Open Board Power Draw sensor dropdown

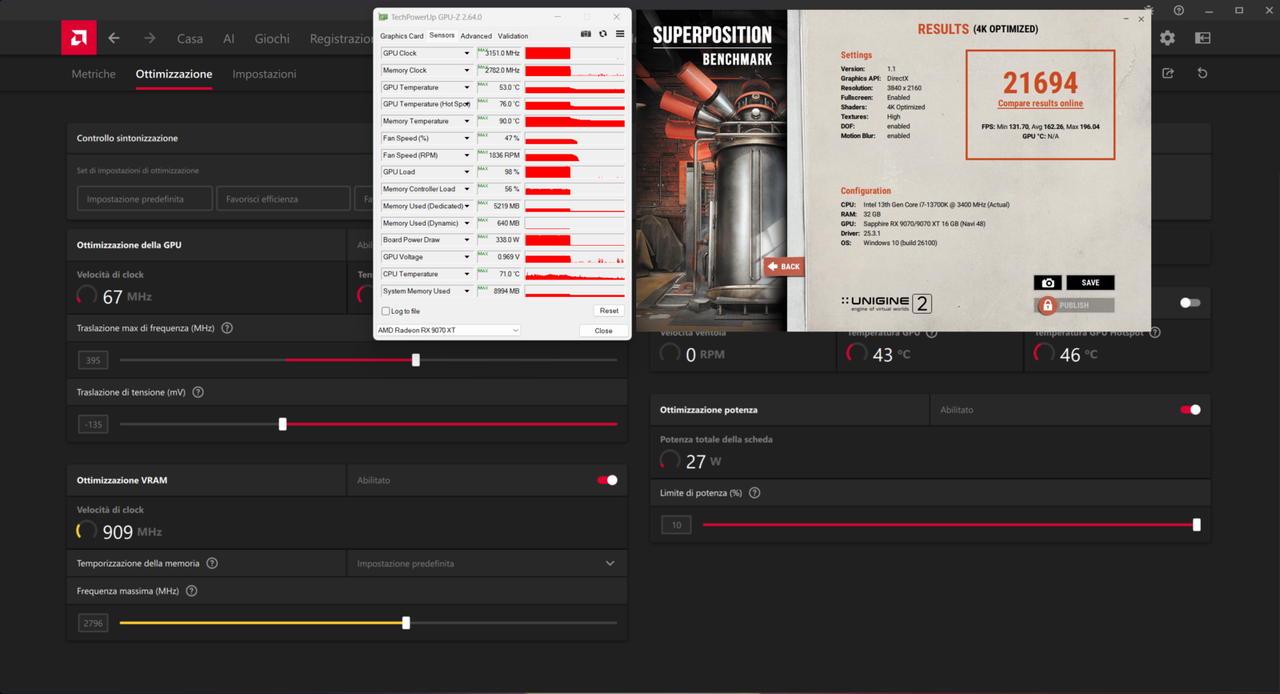pos(466,240)
